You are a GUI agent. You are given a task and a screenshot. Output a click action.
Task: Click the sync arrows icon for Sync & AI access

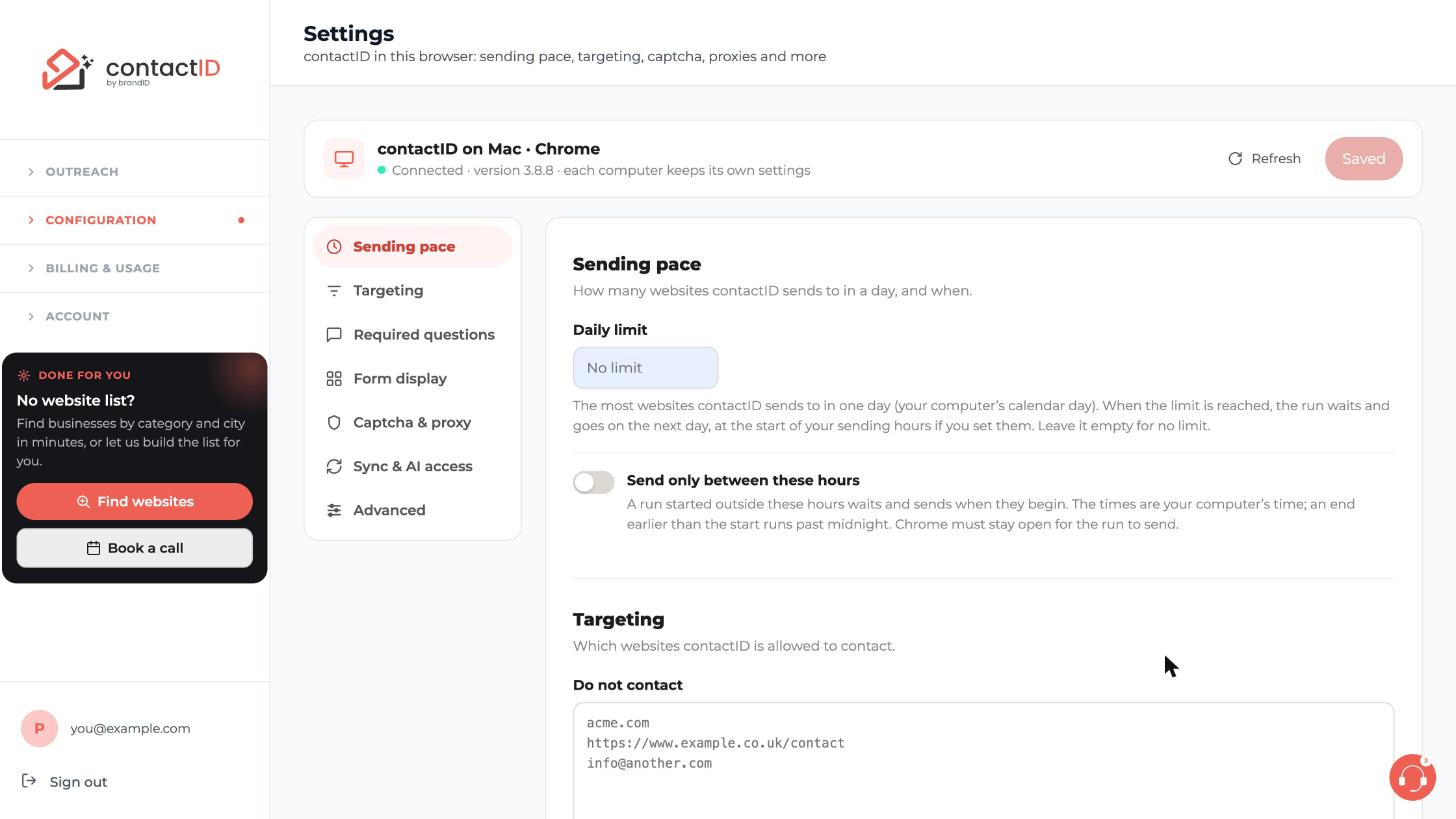click(334, 467)
